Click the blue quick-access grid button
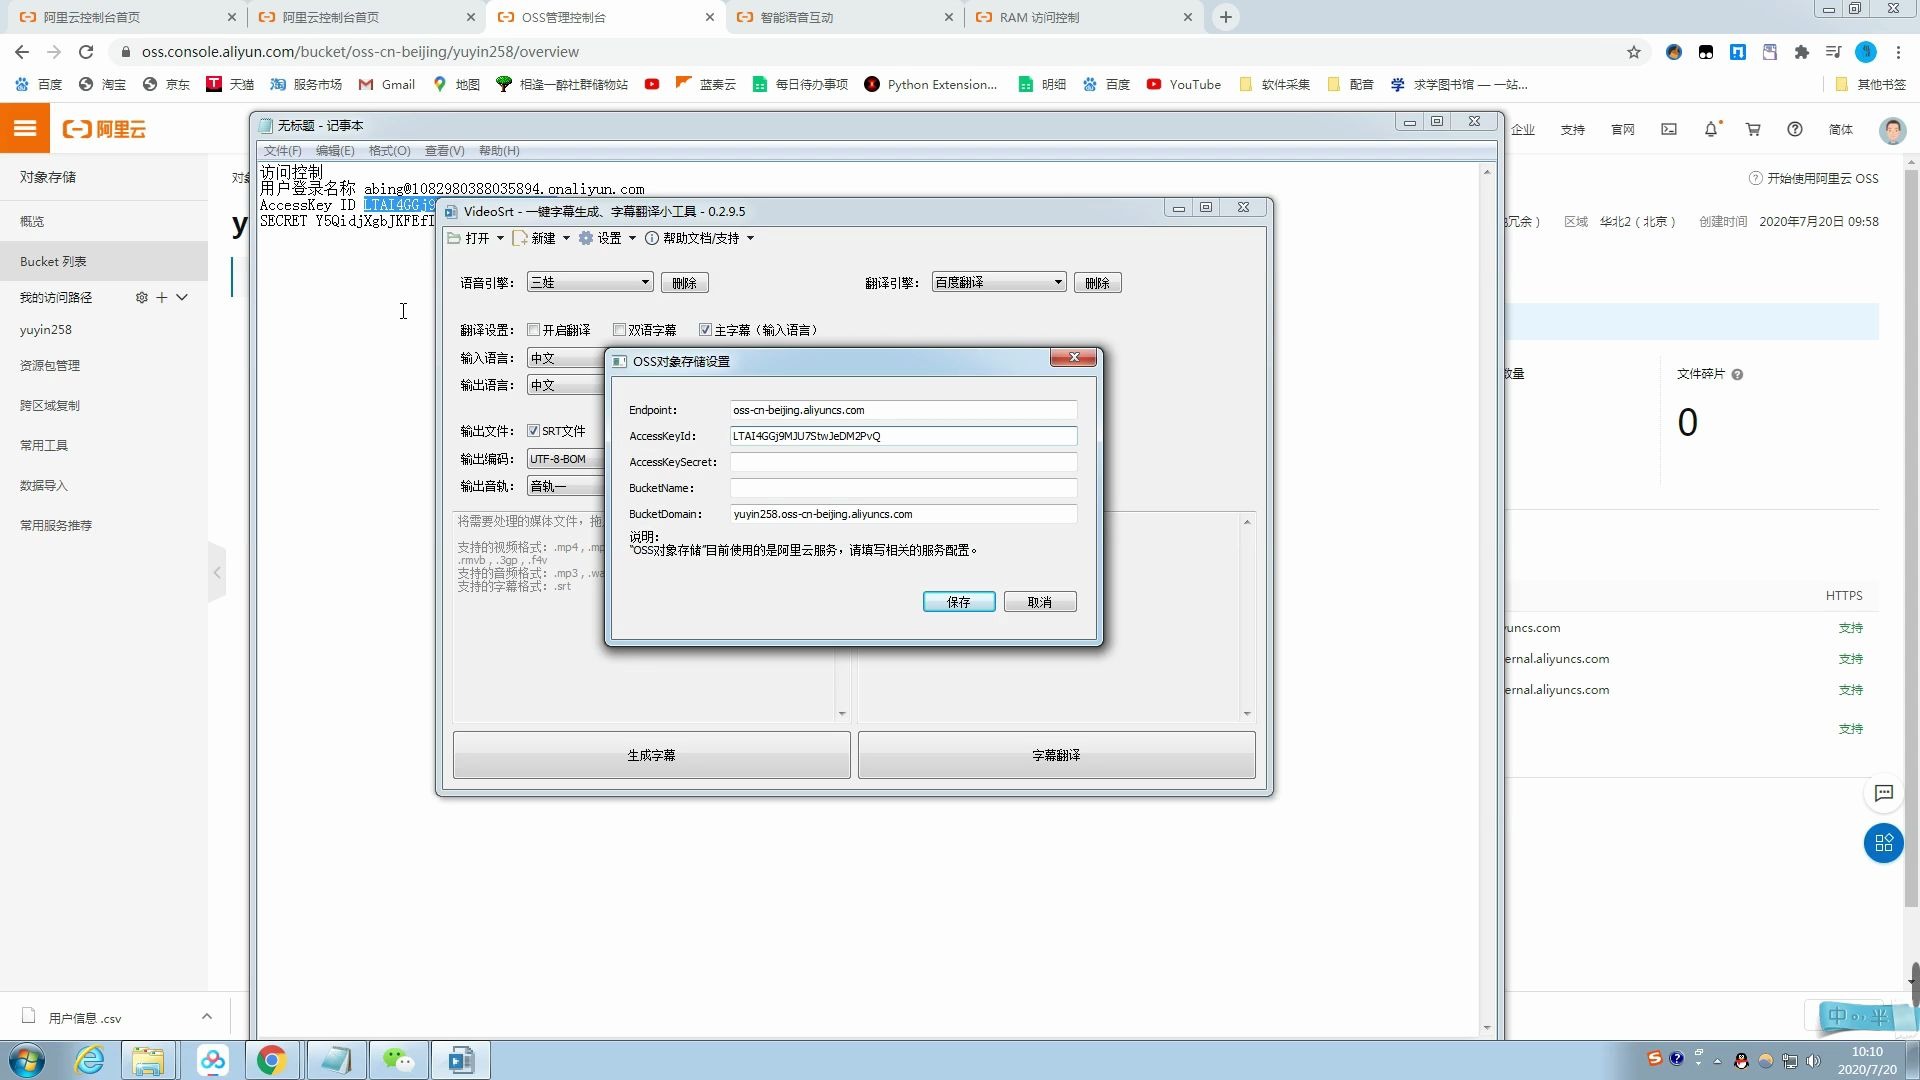The height and width of the screenshot is (1080, 1920). pyautogui.click(x=1884, y=843)
